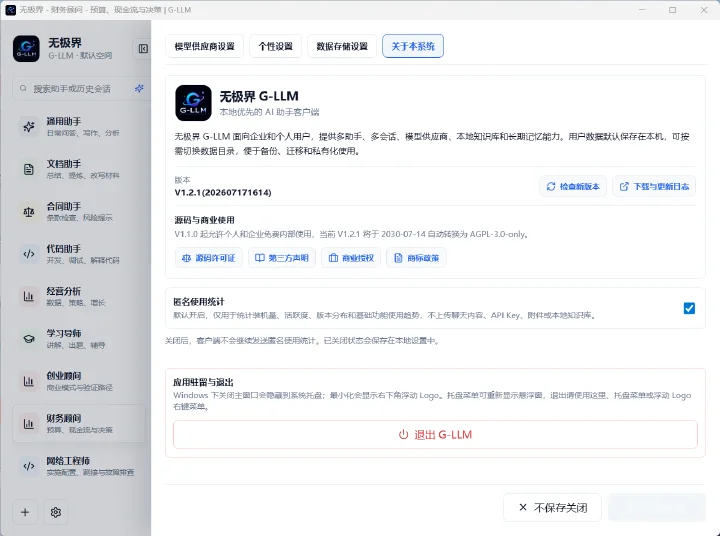Select the 文档助手 document icon

[29, 169]
